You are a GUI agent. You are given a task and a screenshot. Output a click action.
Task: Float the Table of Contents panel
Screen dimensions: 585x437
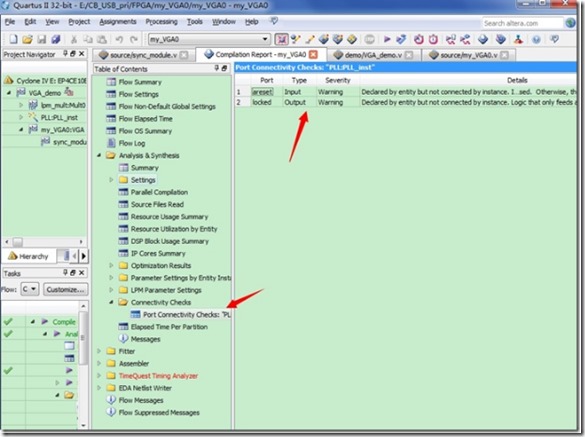pyautogui.click(x=224, y=68)
